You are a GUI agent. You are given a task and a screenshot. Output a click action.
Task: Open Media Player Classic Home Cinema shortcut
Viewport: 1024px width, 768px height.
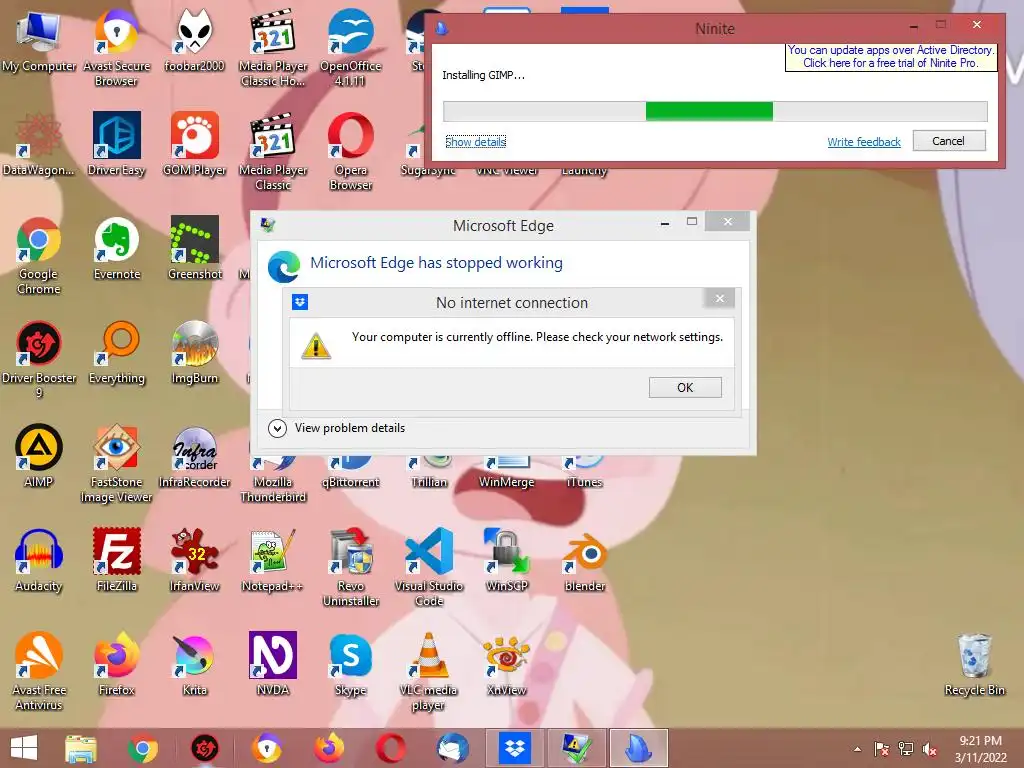(273, 47)
